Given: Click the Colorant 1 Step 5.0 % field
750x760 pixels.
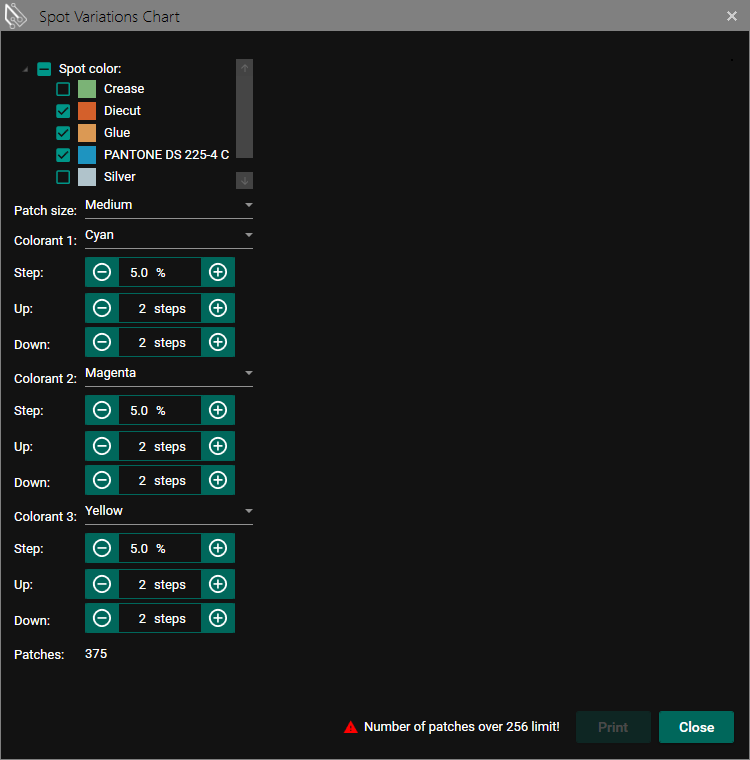Looking at the screenshot, I should (160, 272).
